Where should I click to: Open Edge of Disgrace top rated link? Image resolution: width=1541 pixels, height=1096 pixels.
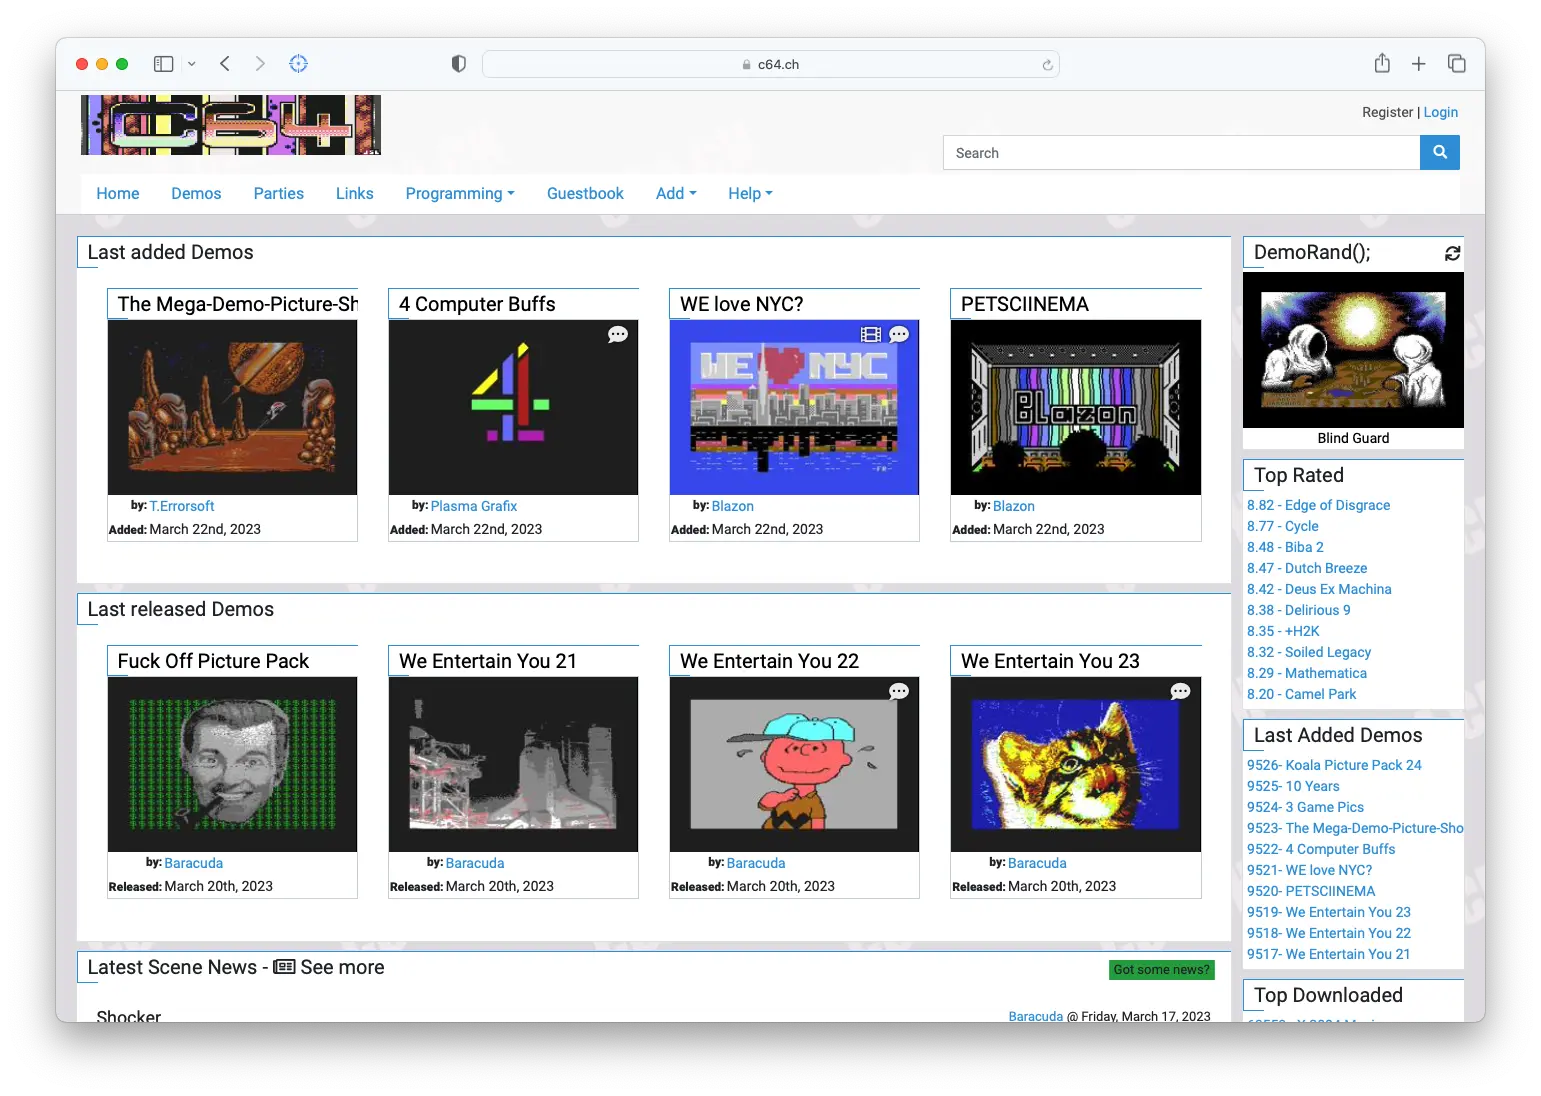click(1318, 505)
